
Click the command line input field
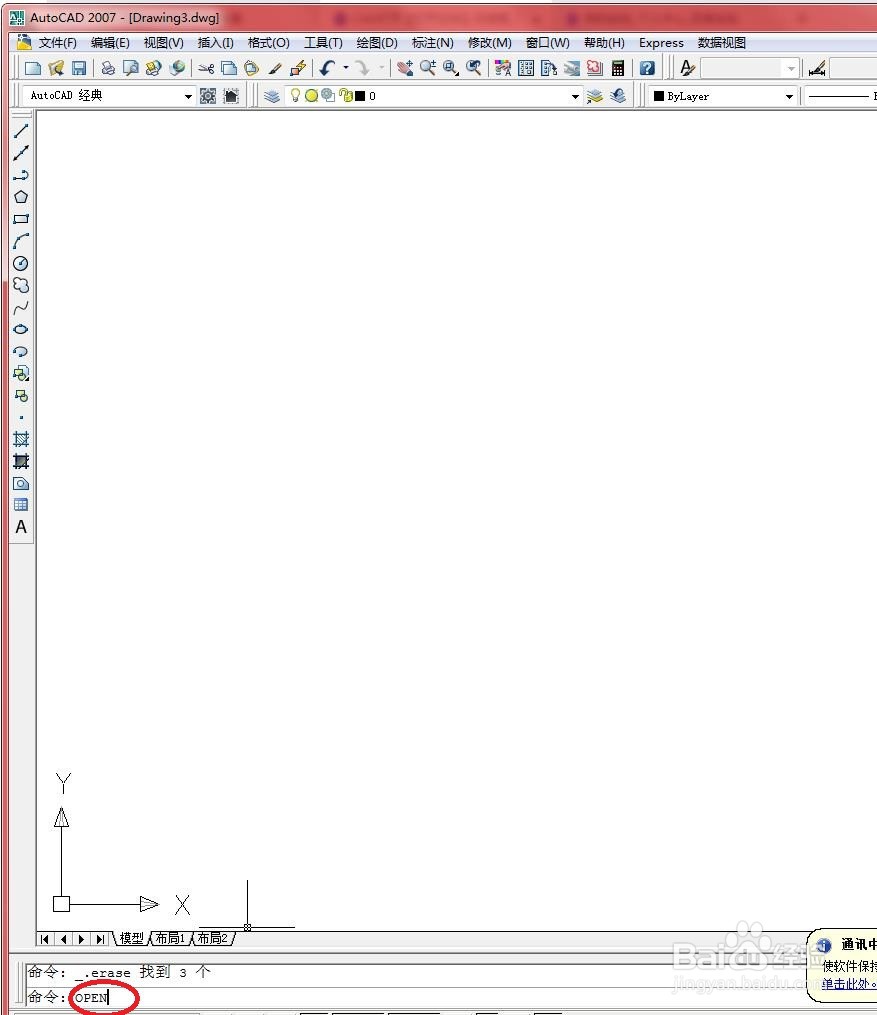coord(414,997)
